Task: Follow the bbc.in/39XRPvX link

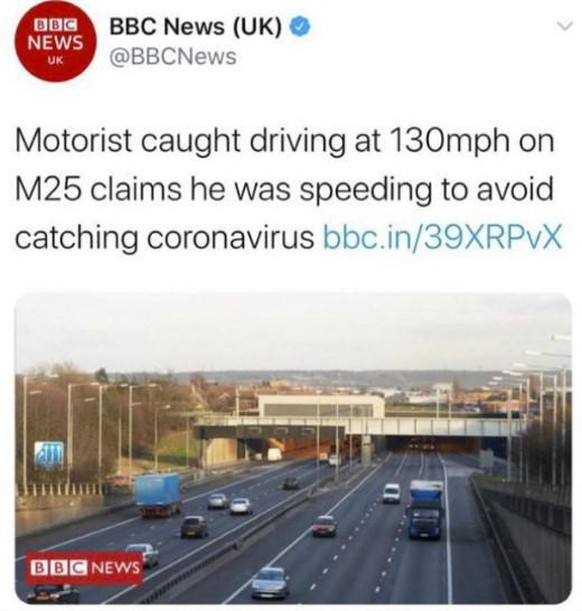Action: point(443,236)
